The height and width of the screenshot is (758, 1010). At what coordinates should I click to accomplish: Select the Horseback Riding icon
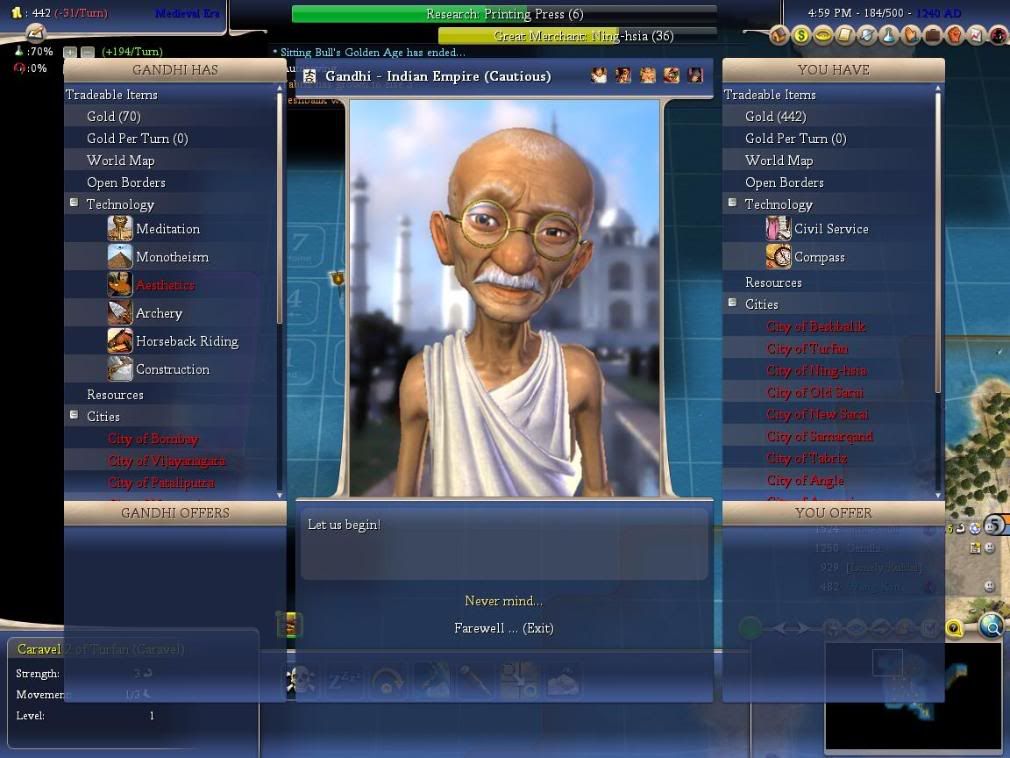[120, 341]
